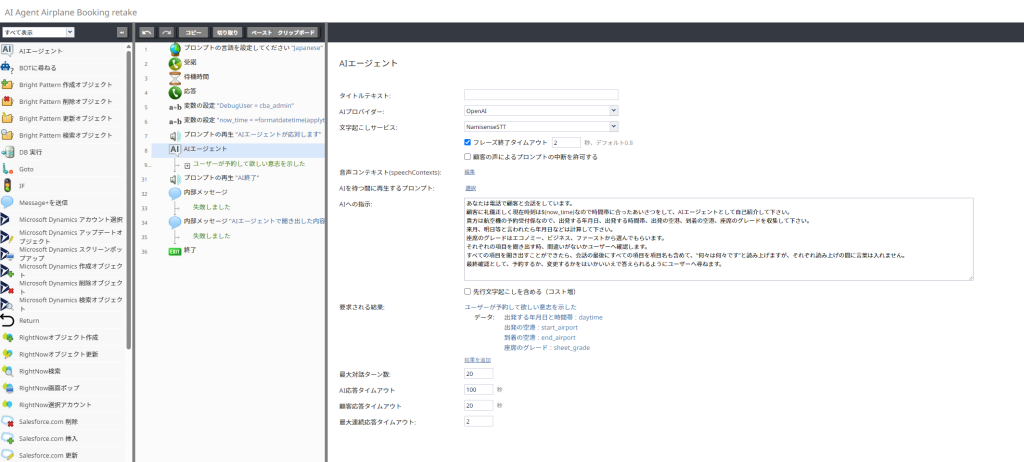Image resolution: width=1024 pixels, height=462 pixels.
Task: Select the 待機時間 step in the flow
Action: (195, 76)
